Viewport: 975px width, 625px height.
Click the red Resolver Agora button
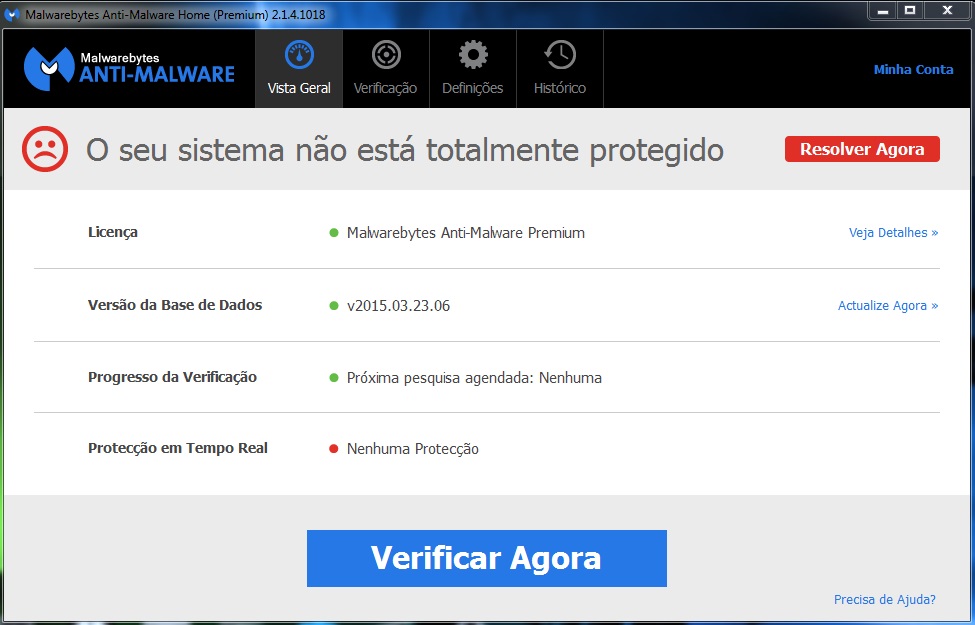pos(862,149)
